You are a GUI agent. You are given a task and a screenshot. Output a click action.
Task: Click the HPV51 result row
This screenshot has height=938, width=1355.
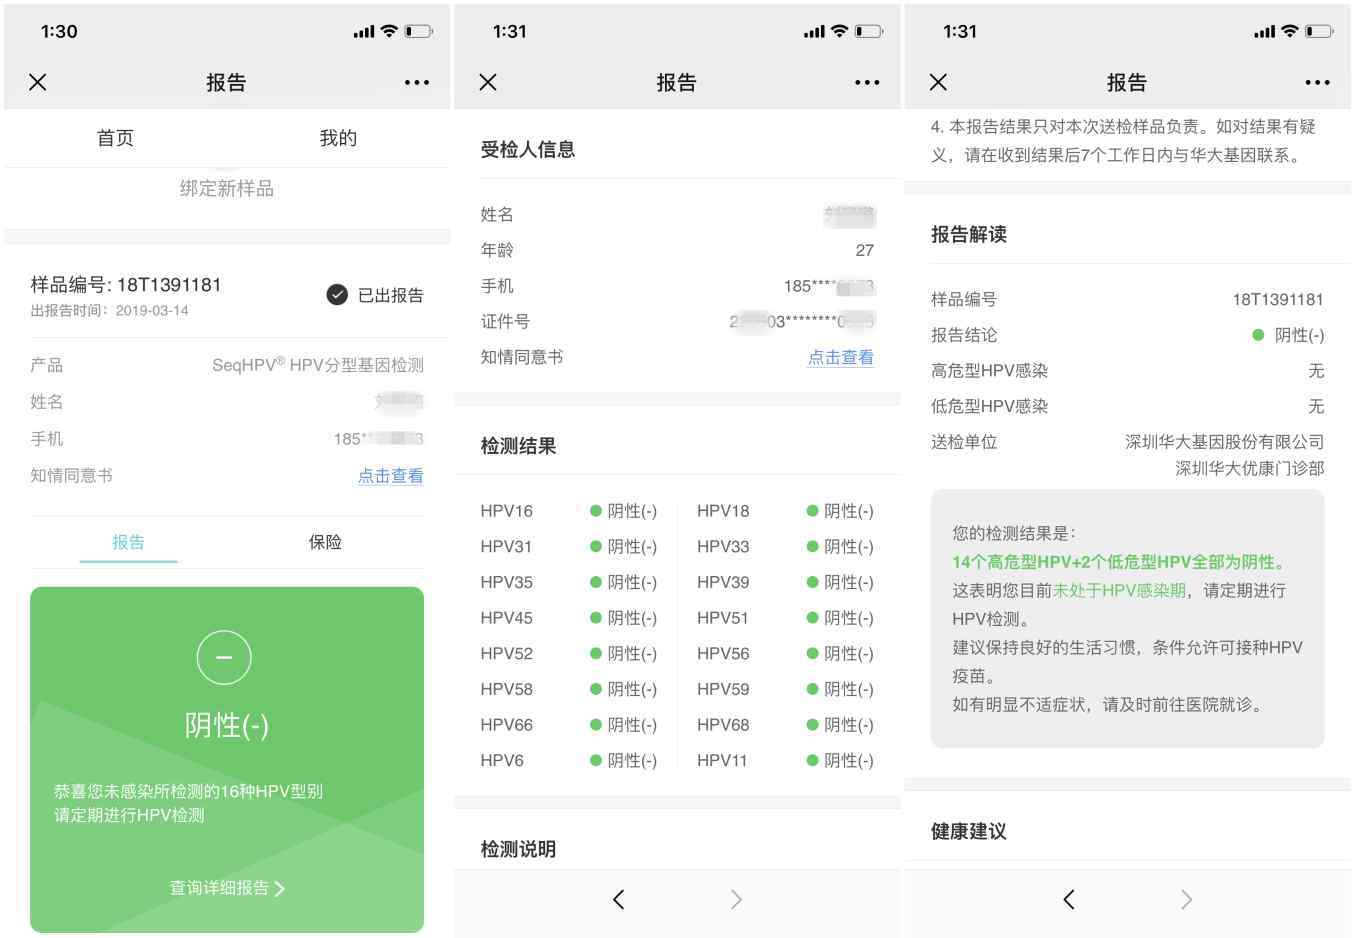tap(785, 618)
